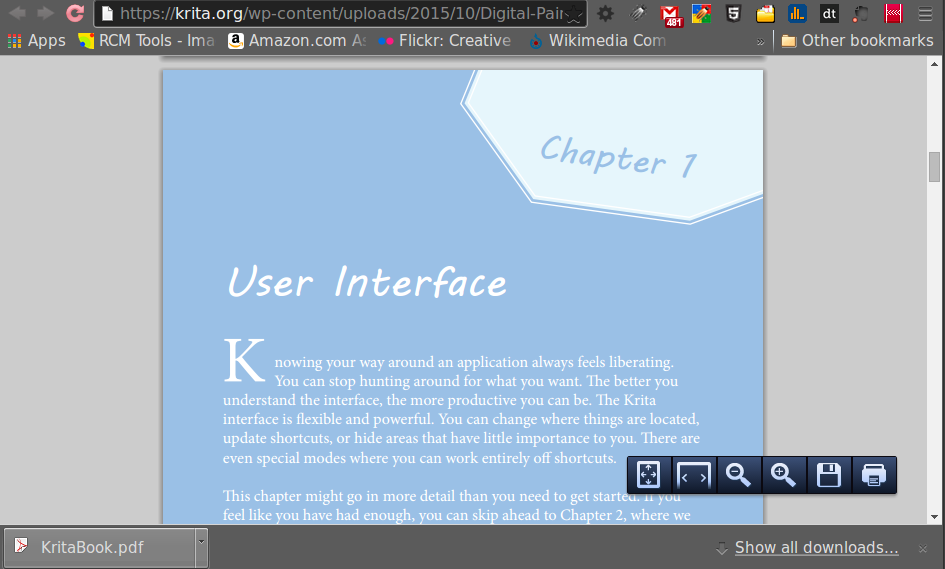The width and height of the screenshot is (945, 569).
Task: Click the colorful pencil extension icon
Action: [x=701, y=13]
